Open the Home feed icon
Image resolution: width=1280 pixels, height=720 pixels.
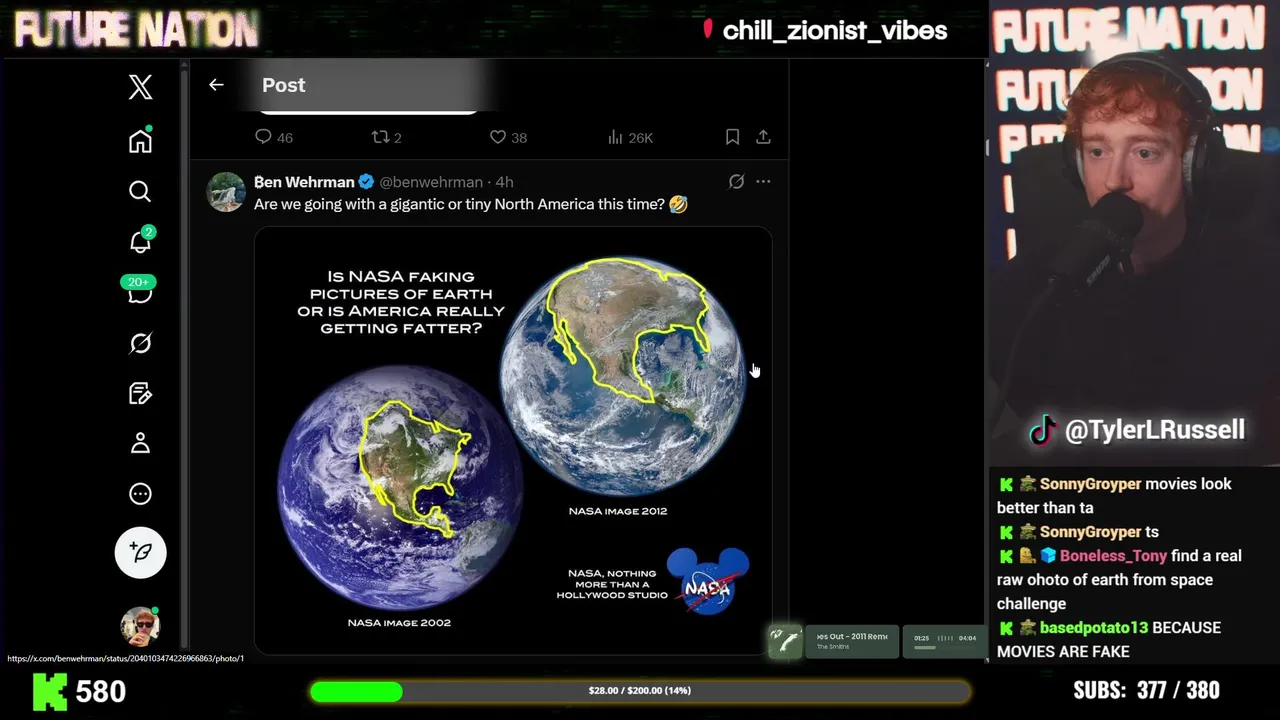140,140
